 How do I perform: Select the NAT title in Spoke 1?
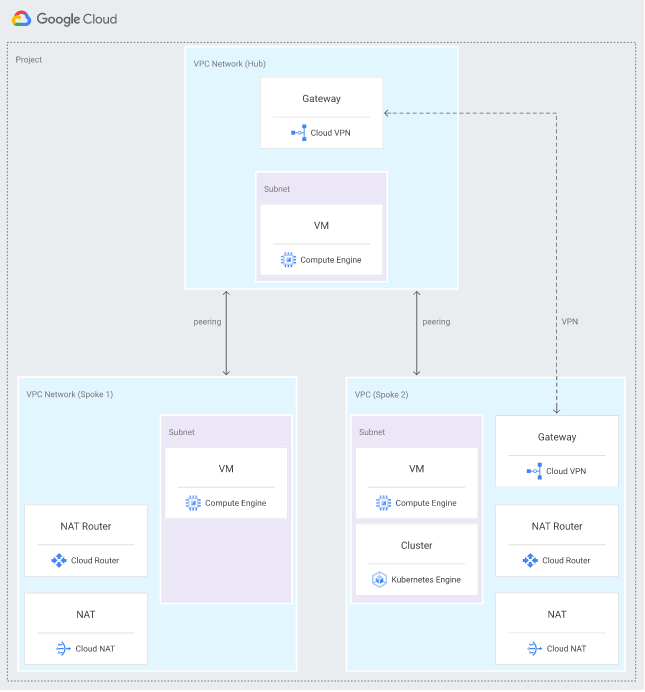(x=86, y=615)
